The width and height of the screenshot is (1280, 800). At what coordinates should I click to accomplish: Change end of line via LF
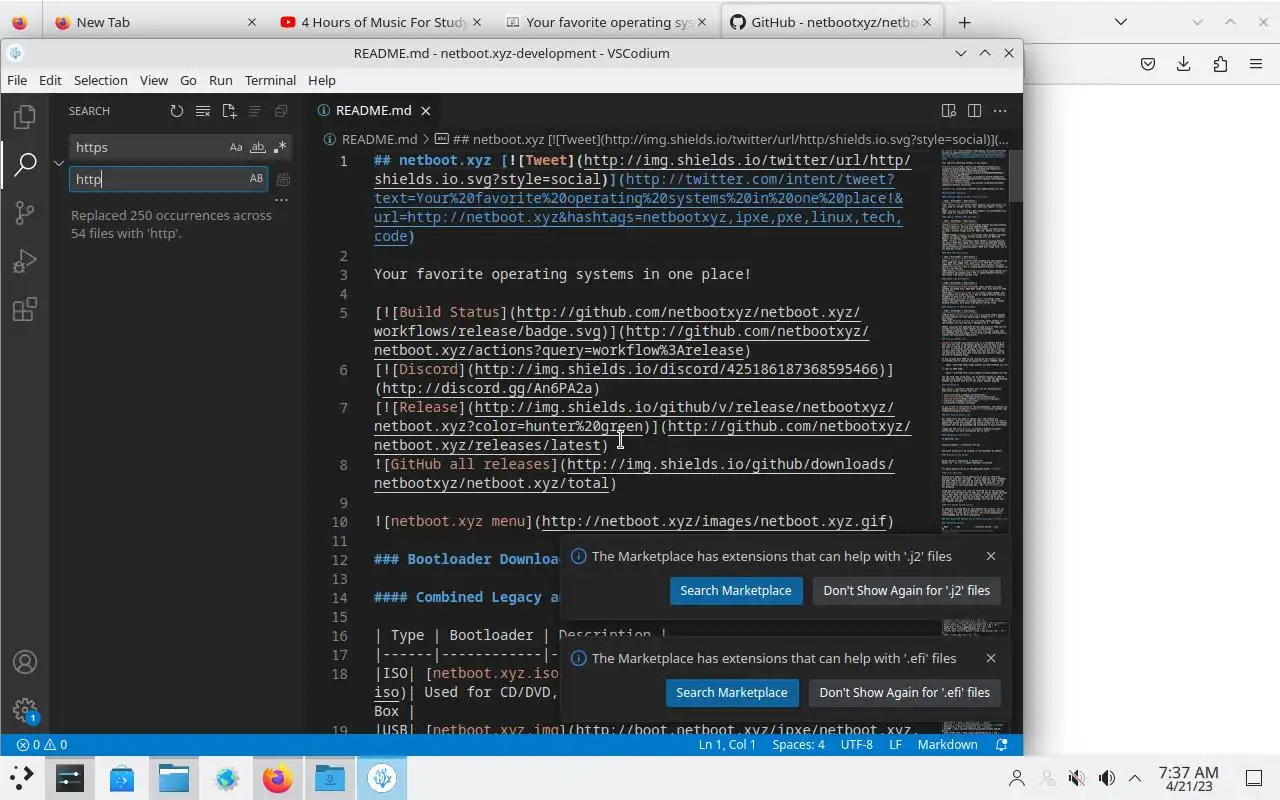[x=895, y=745]
